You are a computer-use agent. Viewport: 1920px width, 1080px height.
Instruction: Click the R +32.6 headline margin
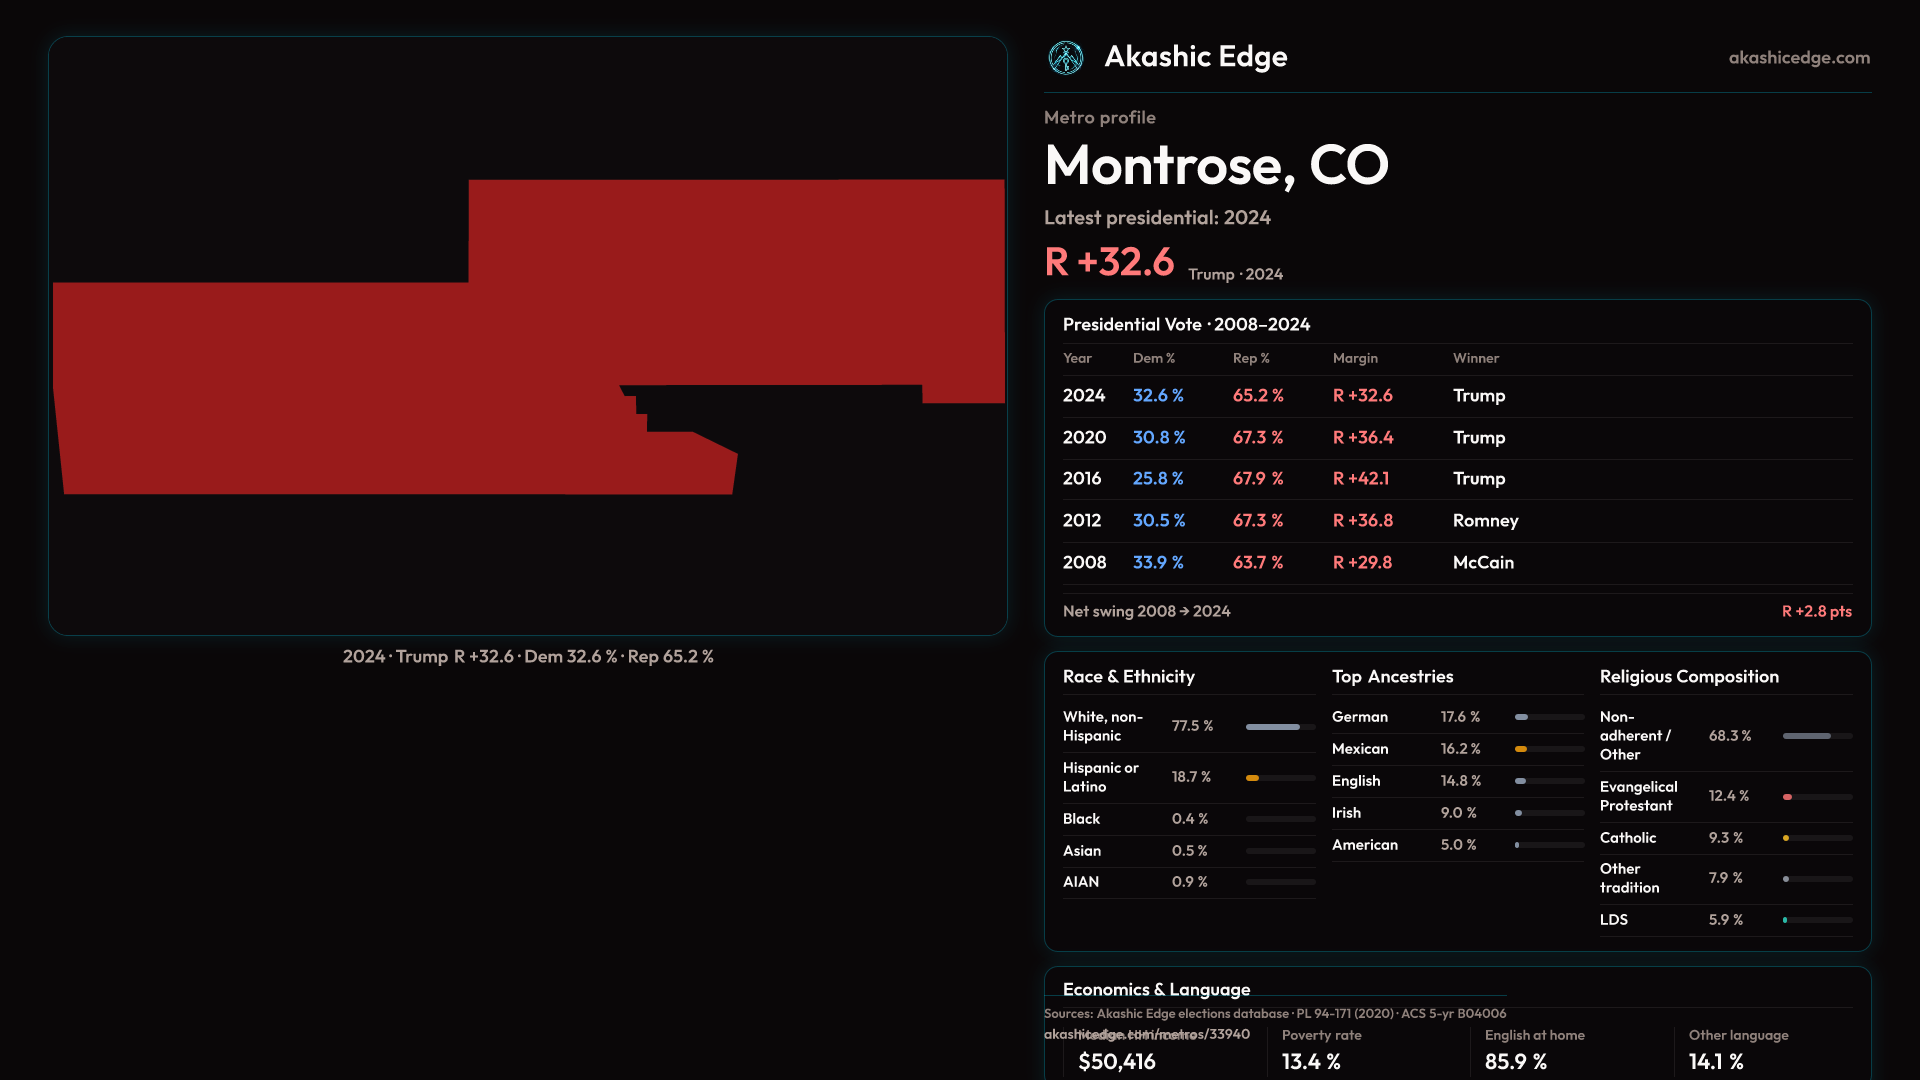(1109, 262)
